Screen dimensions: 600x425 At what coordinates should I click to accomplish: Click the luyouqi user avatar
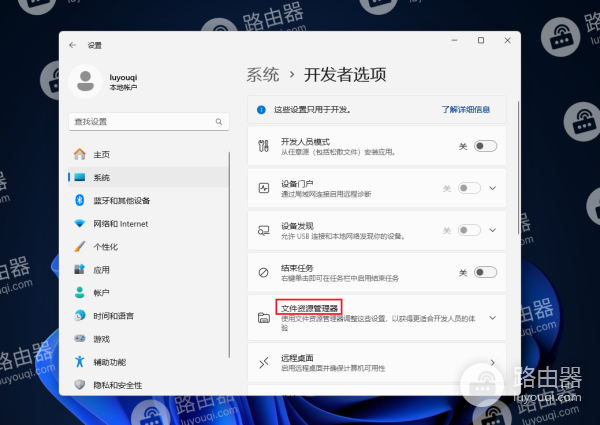pos(85,81)
